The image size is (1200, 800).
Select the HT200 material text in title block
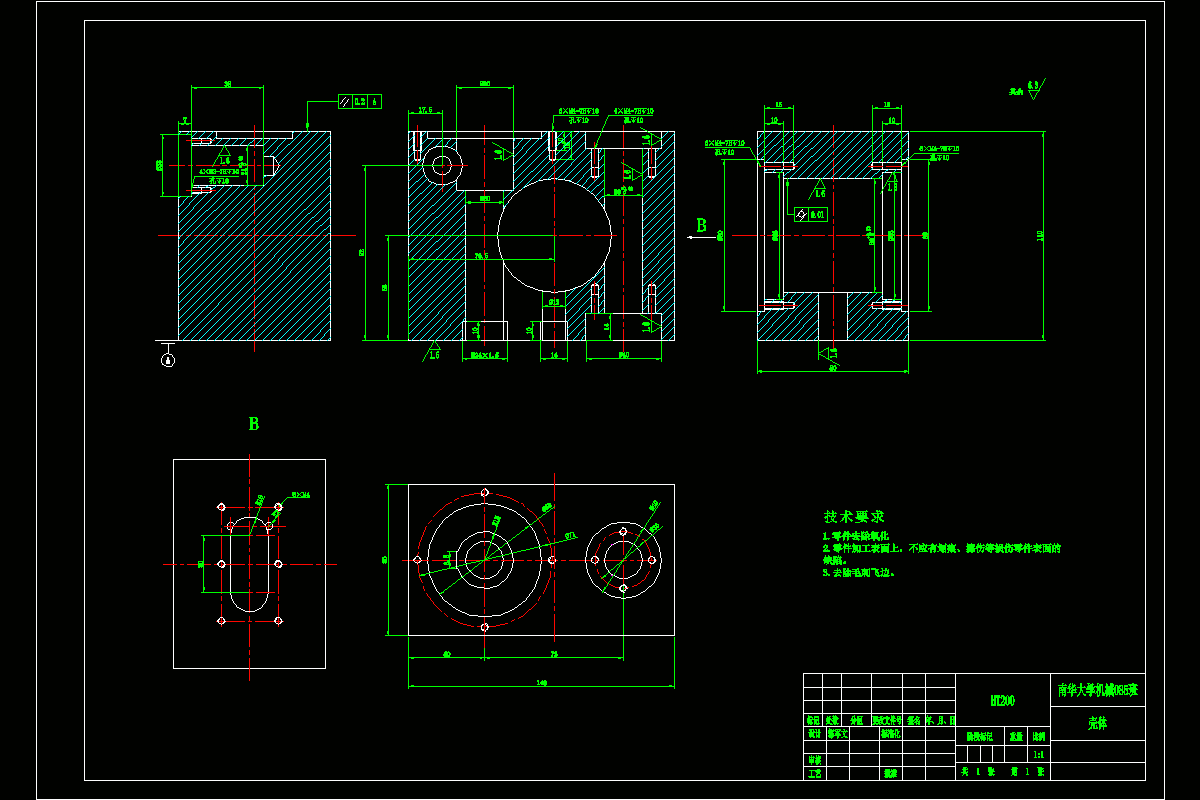[1002, 702]
